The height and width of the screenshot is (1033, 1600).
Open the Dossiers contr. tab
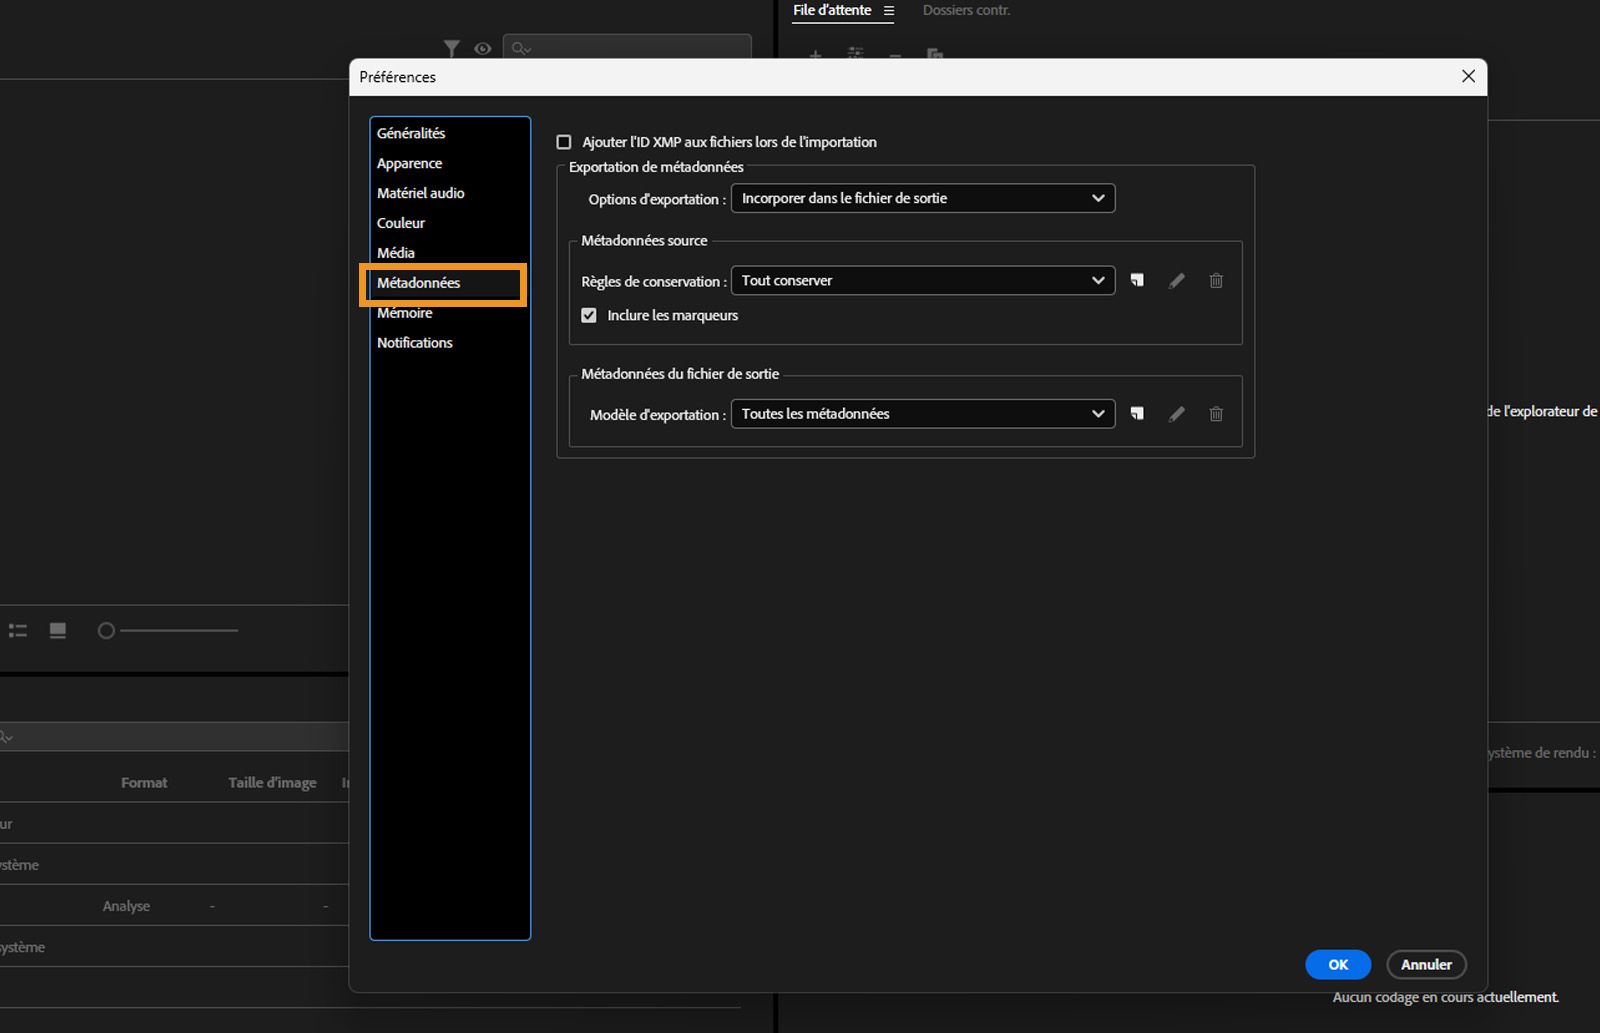(x=966, y=10)
